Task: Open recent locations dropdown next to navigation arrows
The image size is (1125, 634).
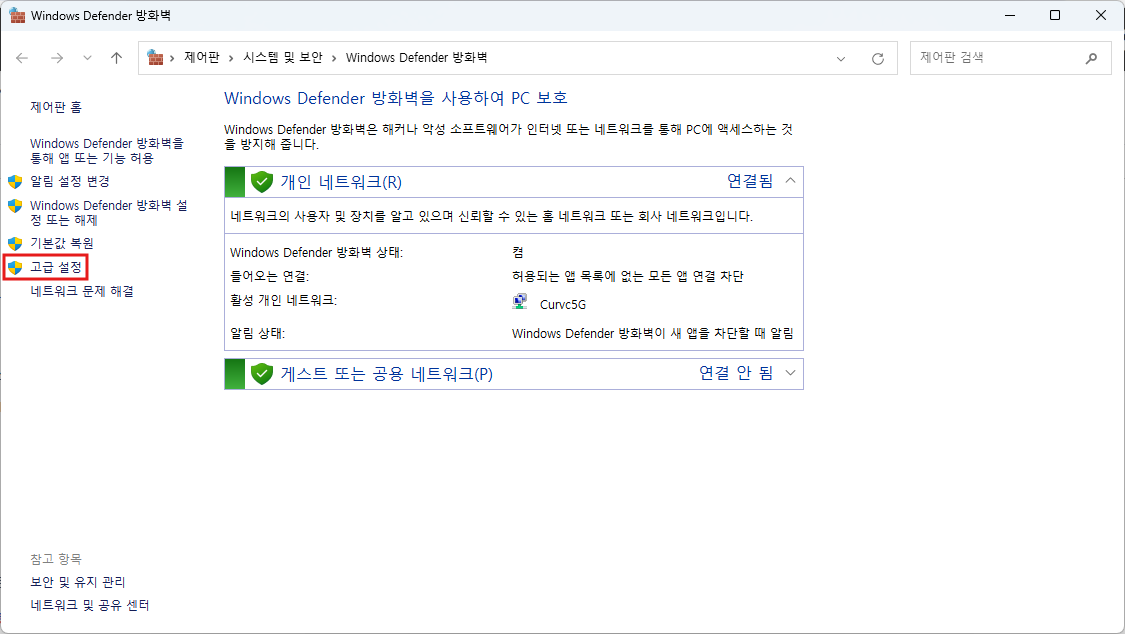Action: 87,58
